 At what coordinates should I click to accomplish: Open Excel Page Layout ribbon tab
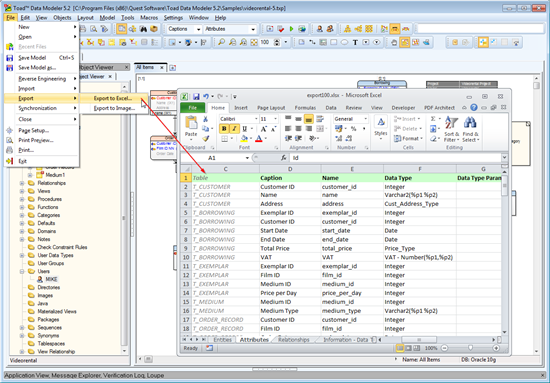click(271, 108)
